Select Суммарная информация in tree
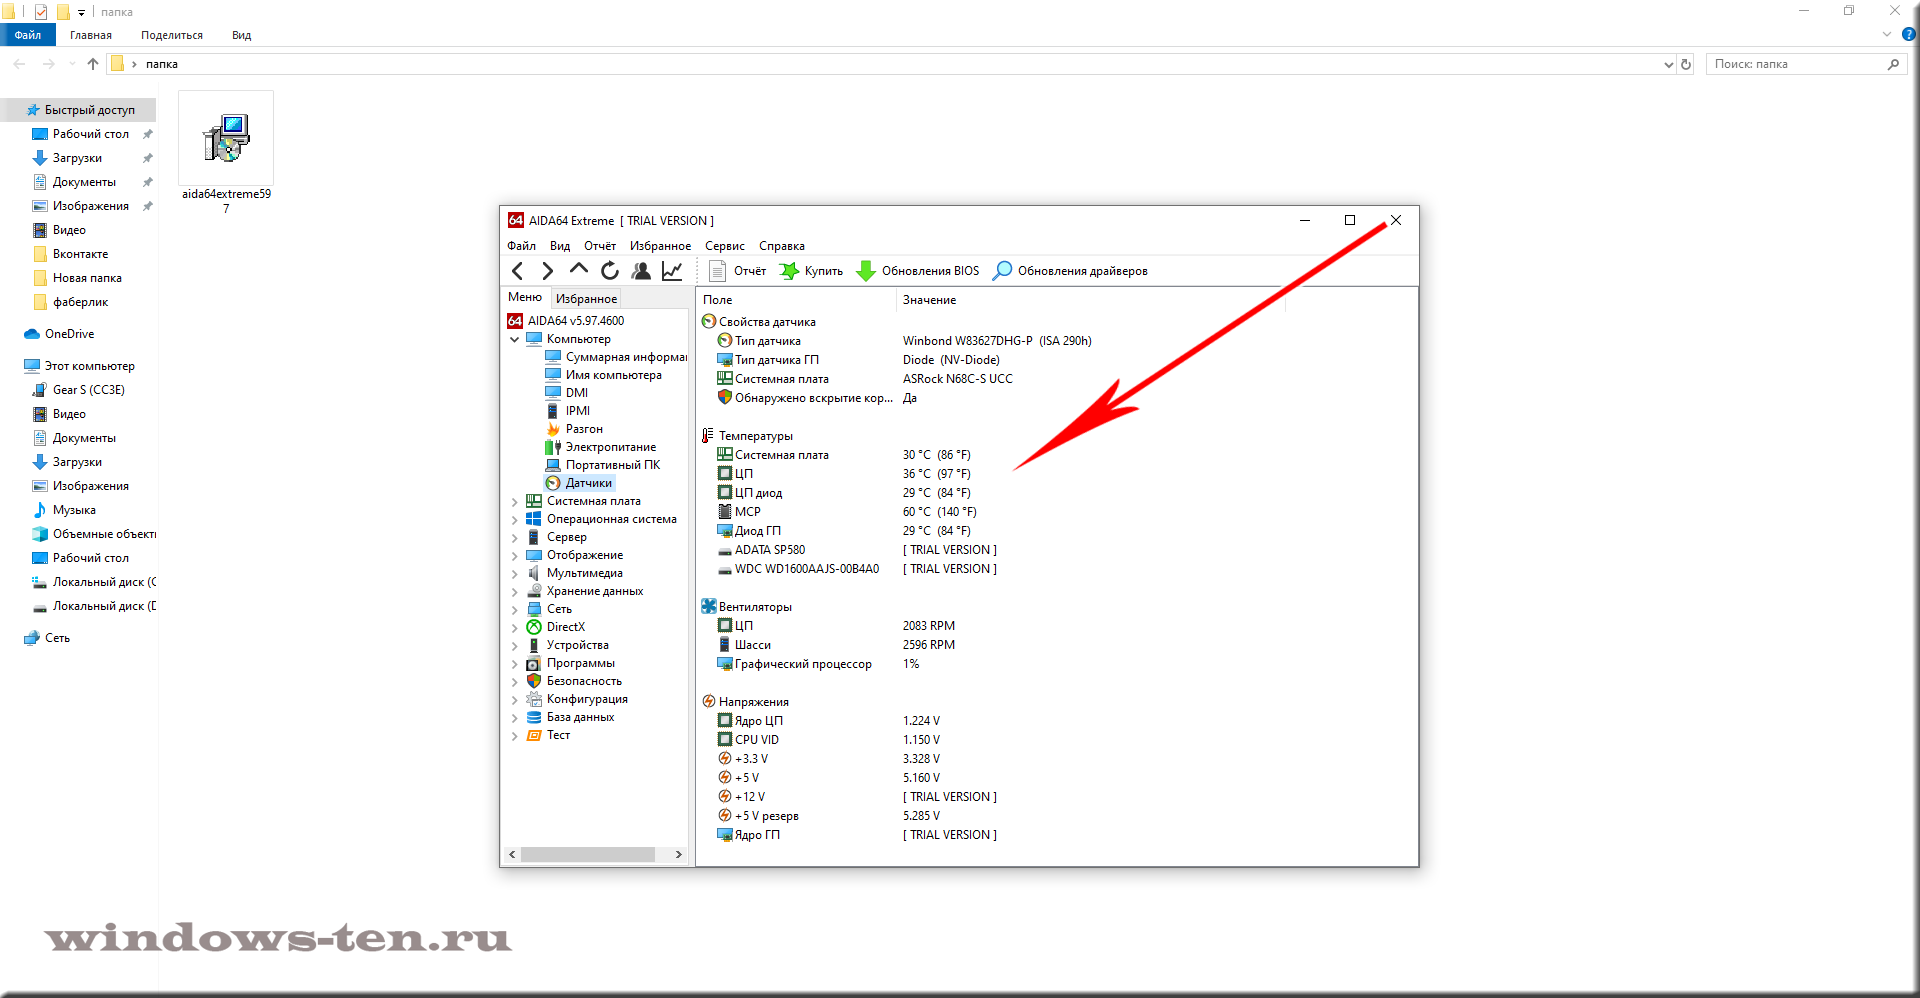The image size is (1920, 998). (x=616, y=357)
